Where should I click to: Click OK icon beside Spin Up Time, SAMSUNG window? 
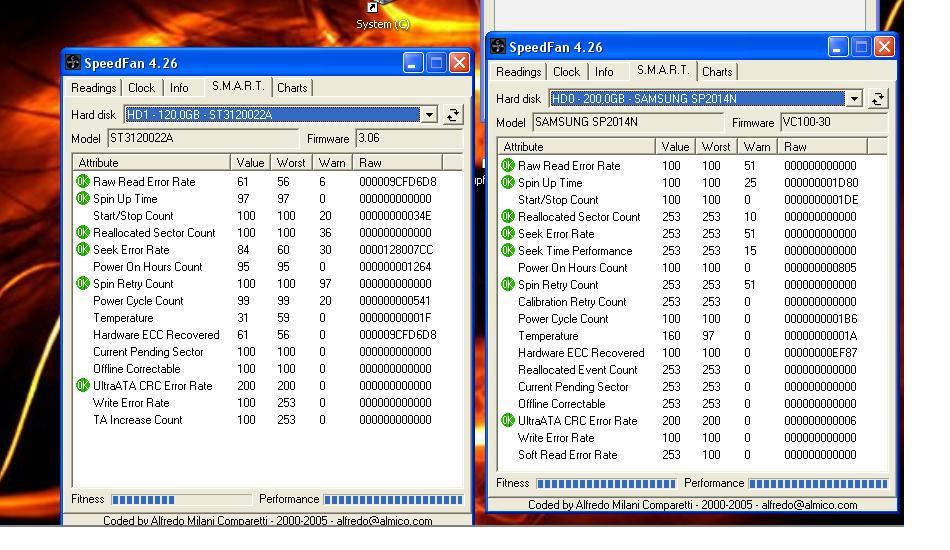pos(508,182)
